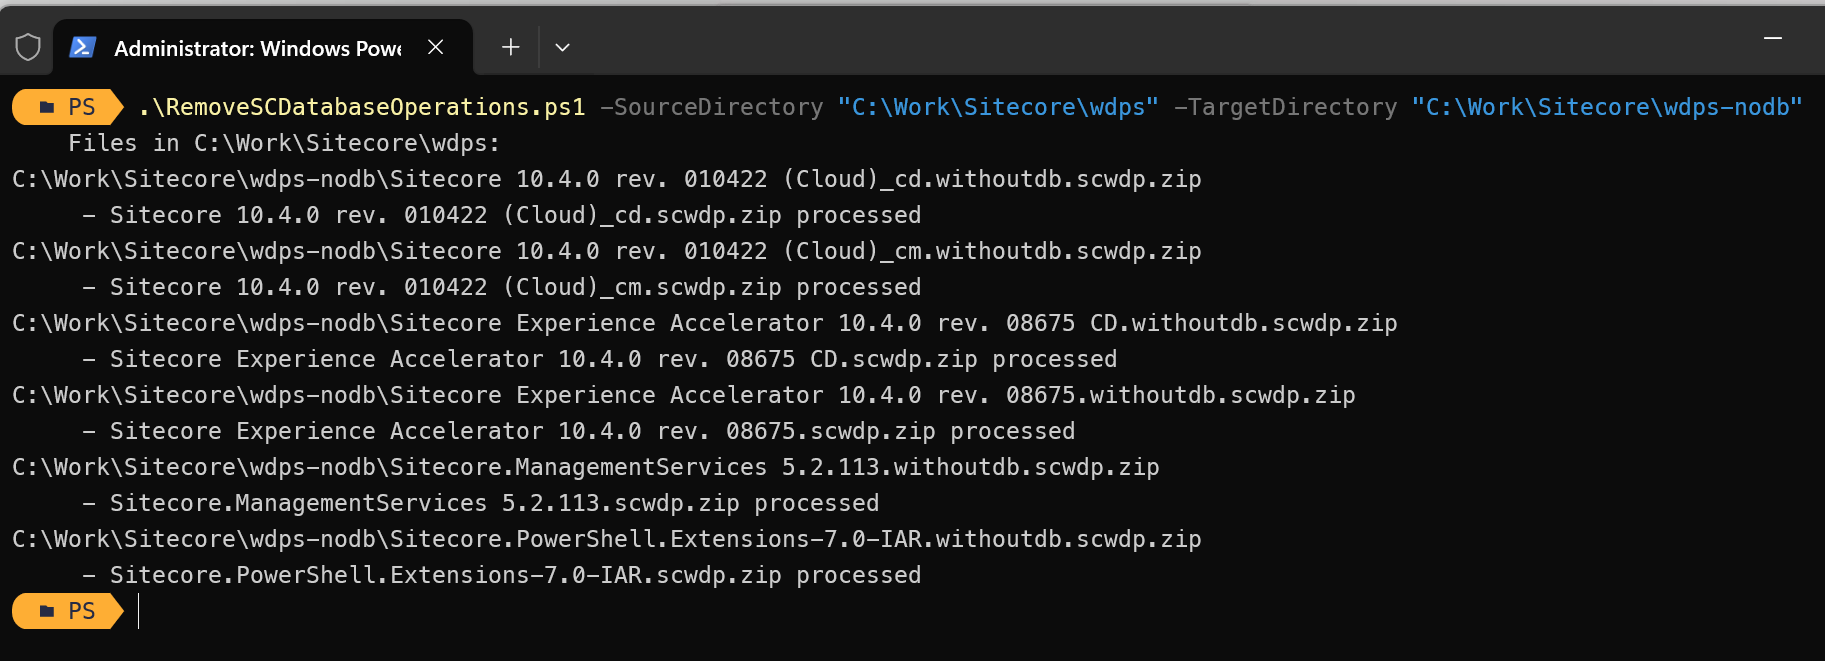Image resolution: width=1825 pixels, height=661 pixels.
Task: Click the Cloud)_cd.withoutdb.scwdp.zip output path line
Action: [607, 179]
